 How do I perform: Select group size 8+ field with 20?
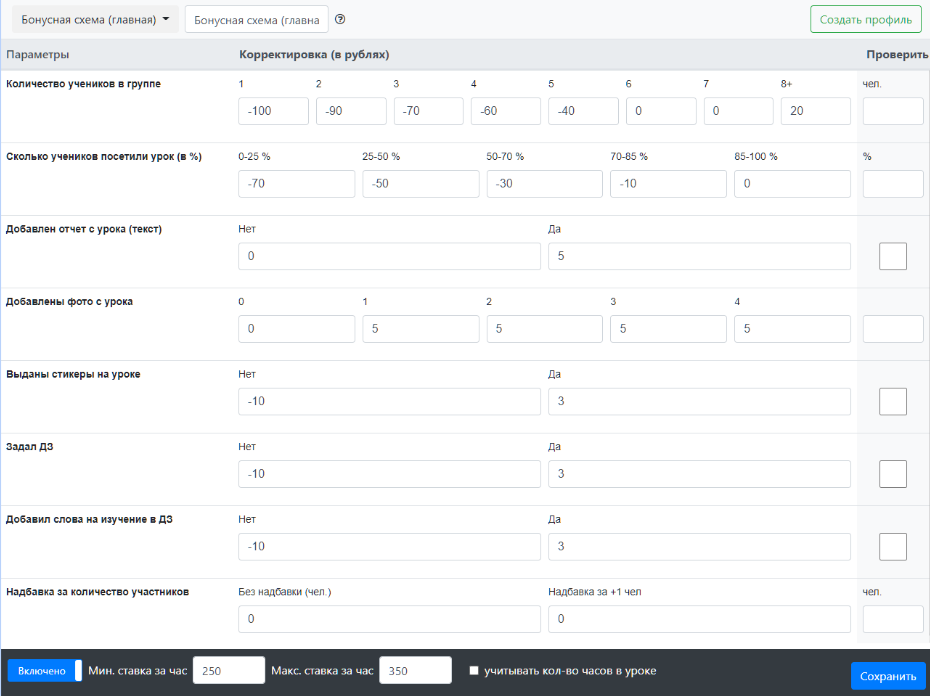816,111
